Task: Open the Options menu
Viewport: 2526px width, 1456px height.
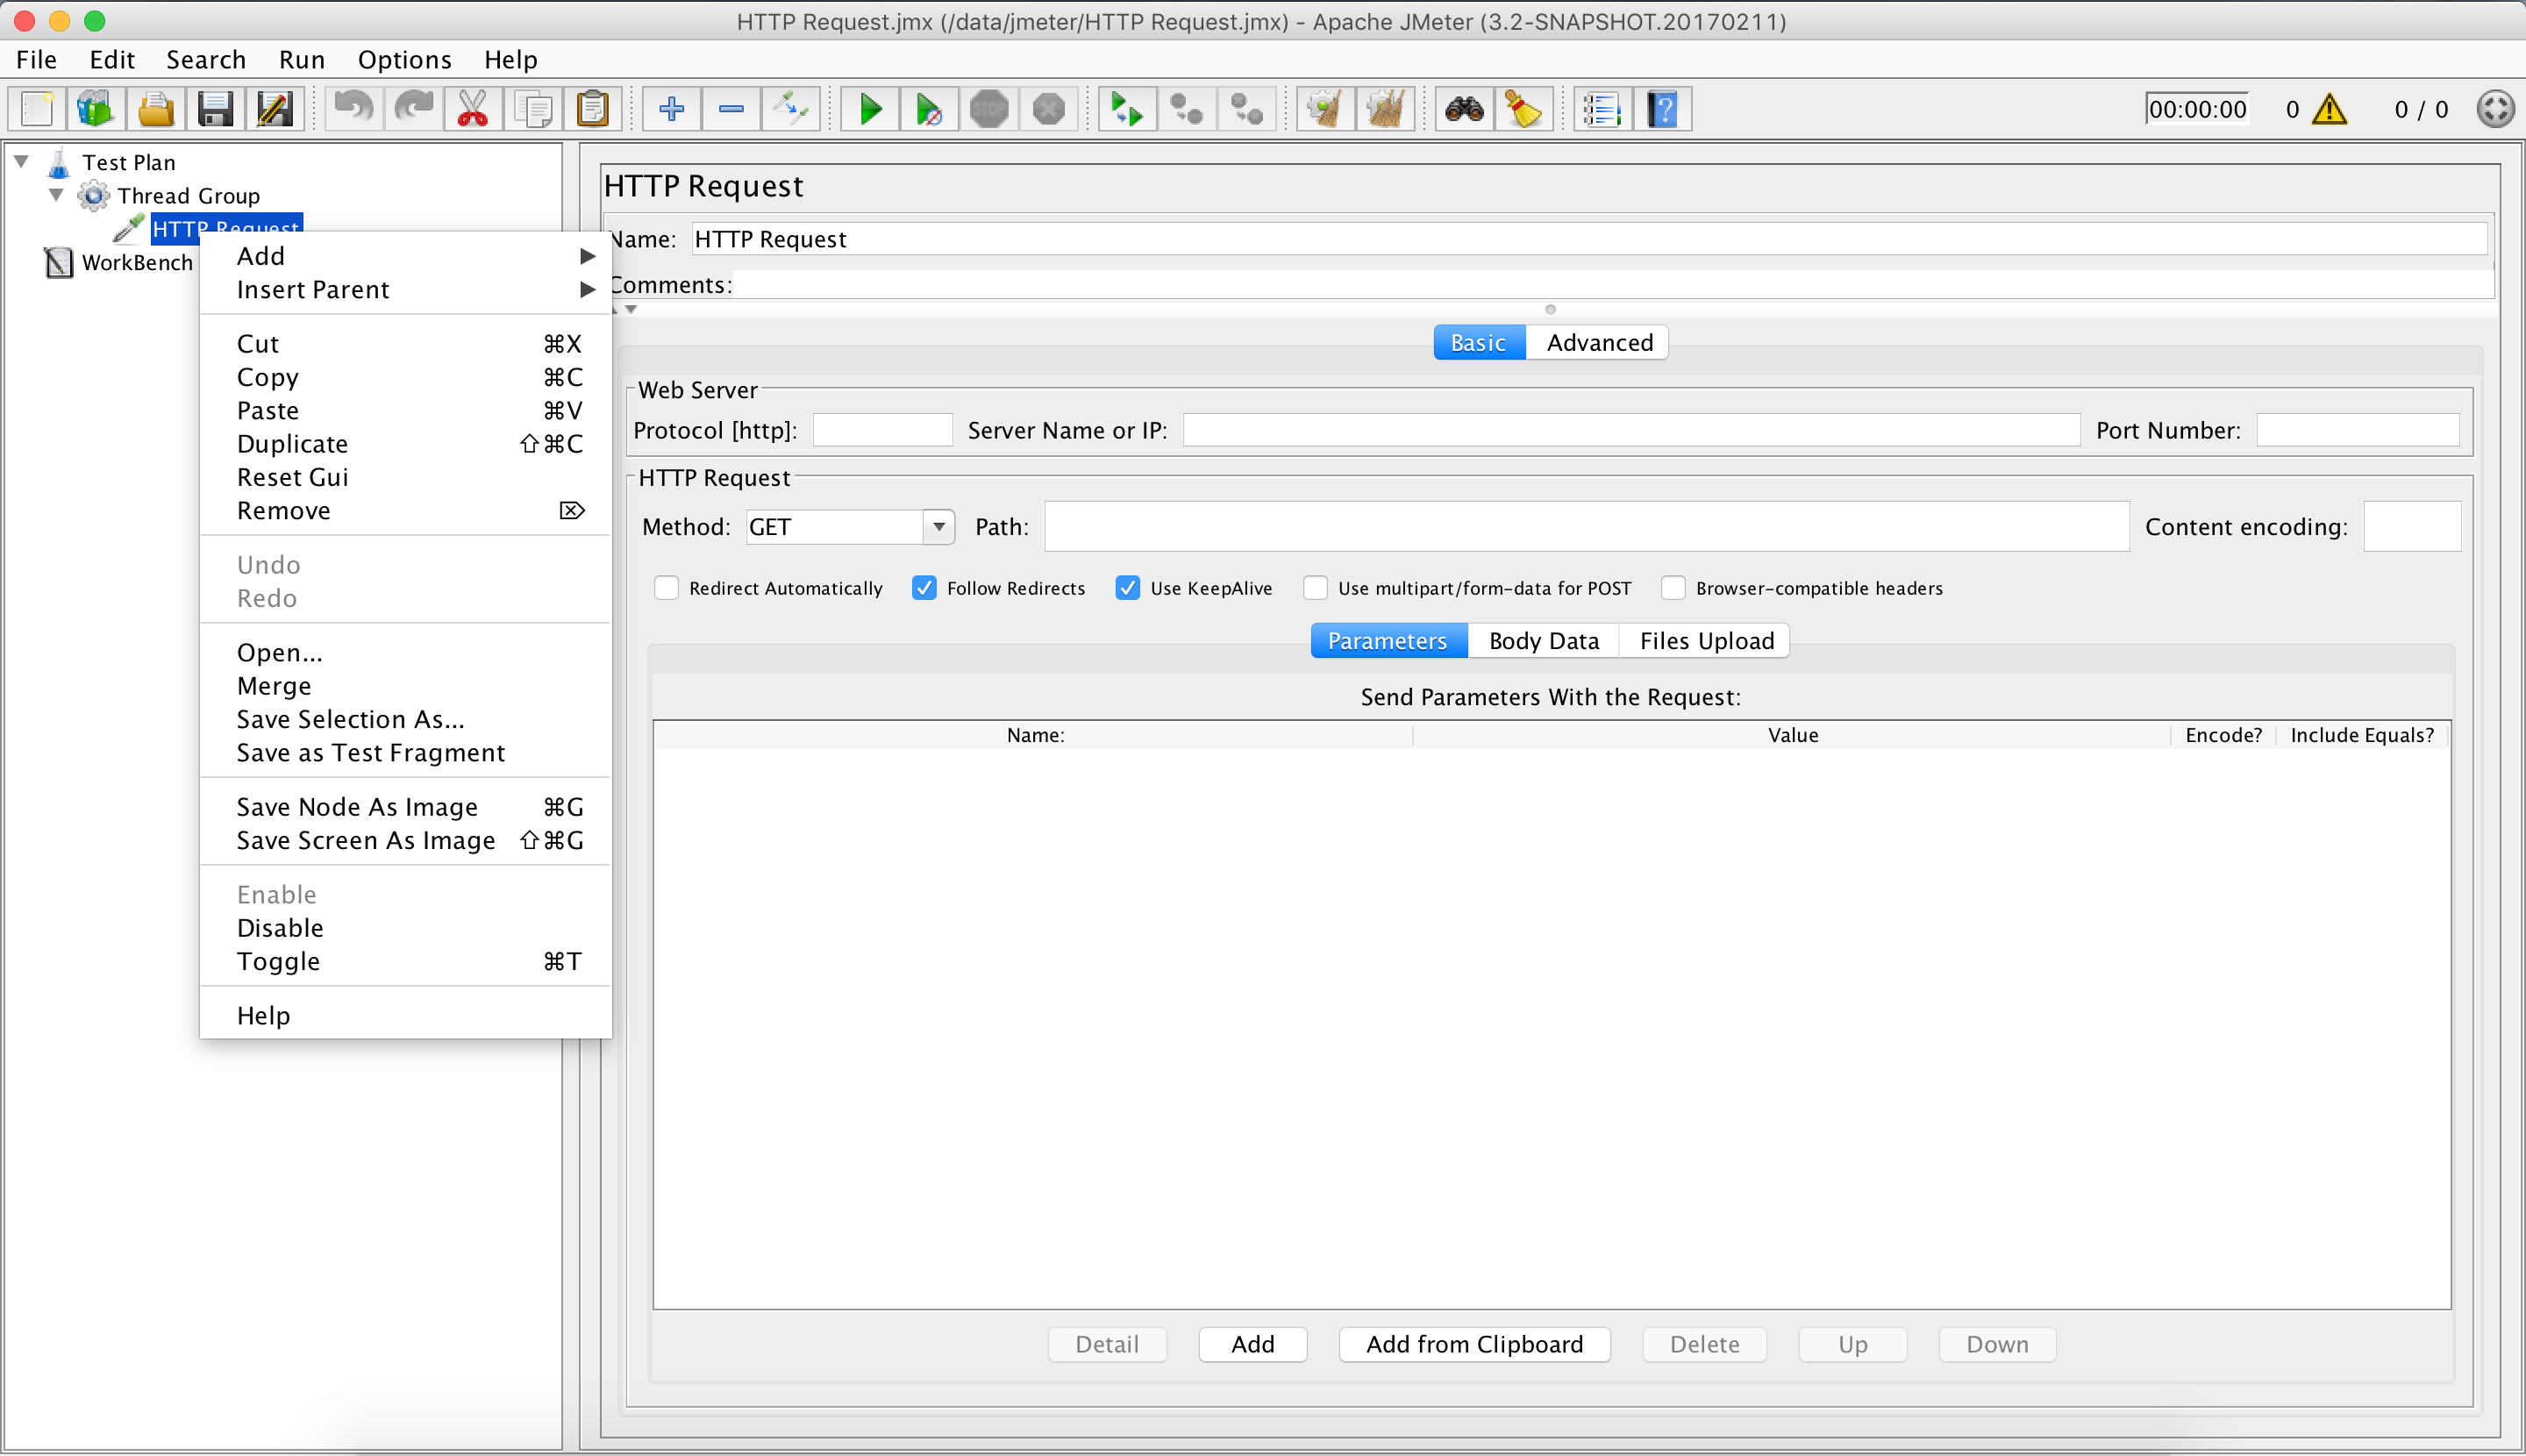Action: (403, 59)
